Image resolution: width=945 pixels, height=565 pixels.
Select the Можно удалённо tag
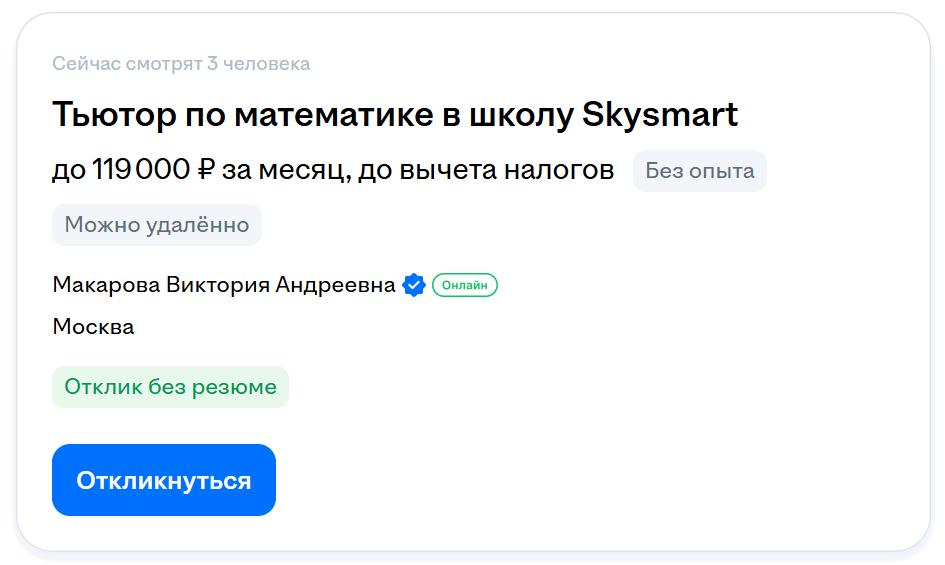point(157,225)
